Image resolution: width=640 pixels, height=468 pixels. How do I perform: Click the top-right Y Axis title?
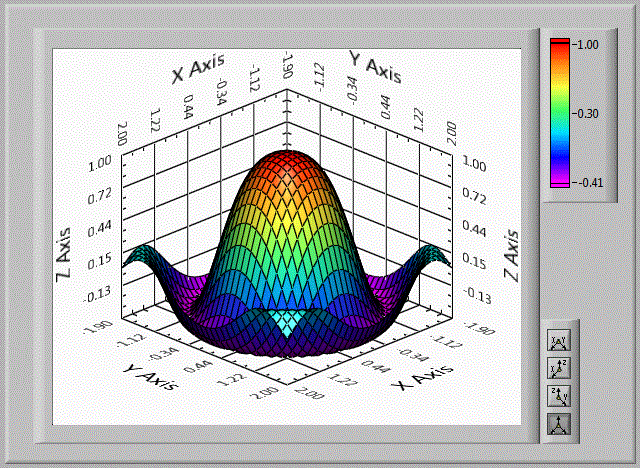click(374, 65)
